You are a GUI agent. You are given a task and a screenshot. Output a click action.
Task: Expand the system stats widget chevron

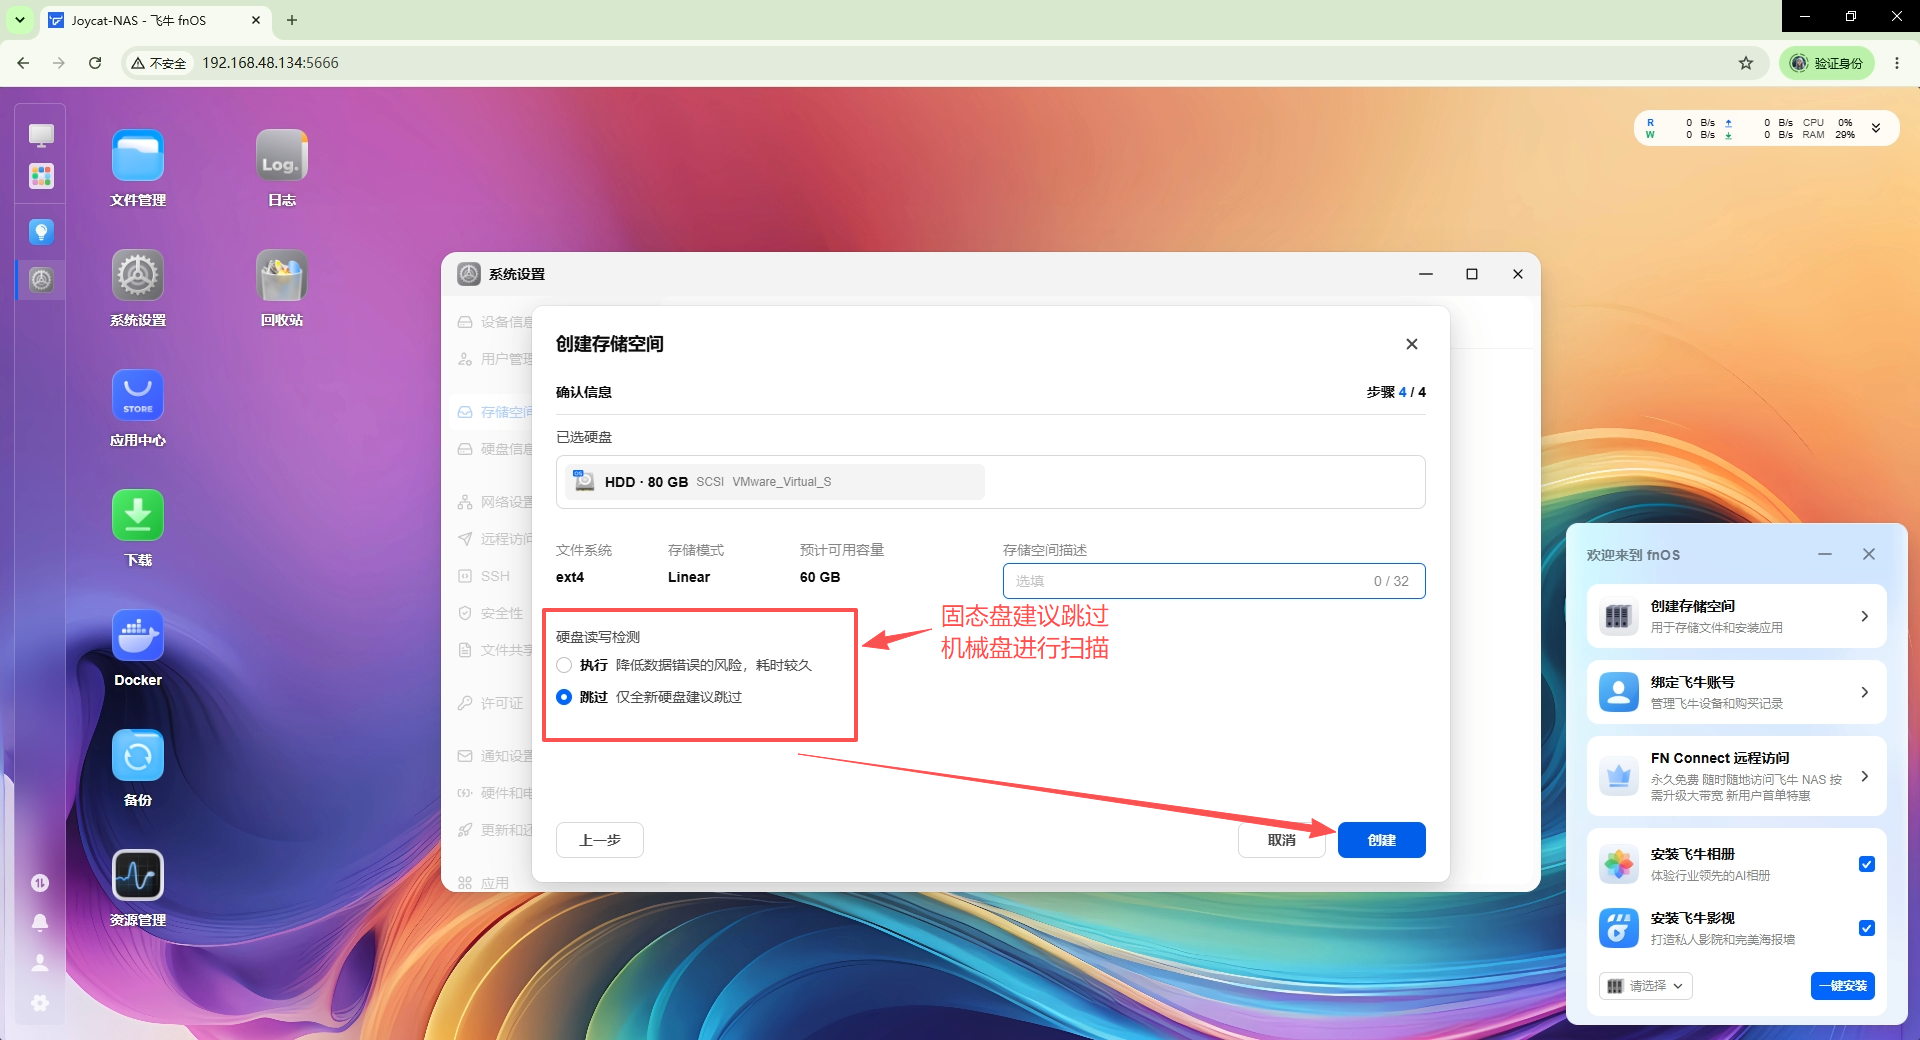[1876, 128]
